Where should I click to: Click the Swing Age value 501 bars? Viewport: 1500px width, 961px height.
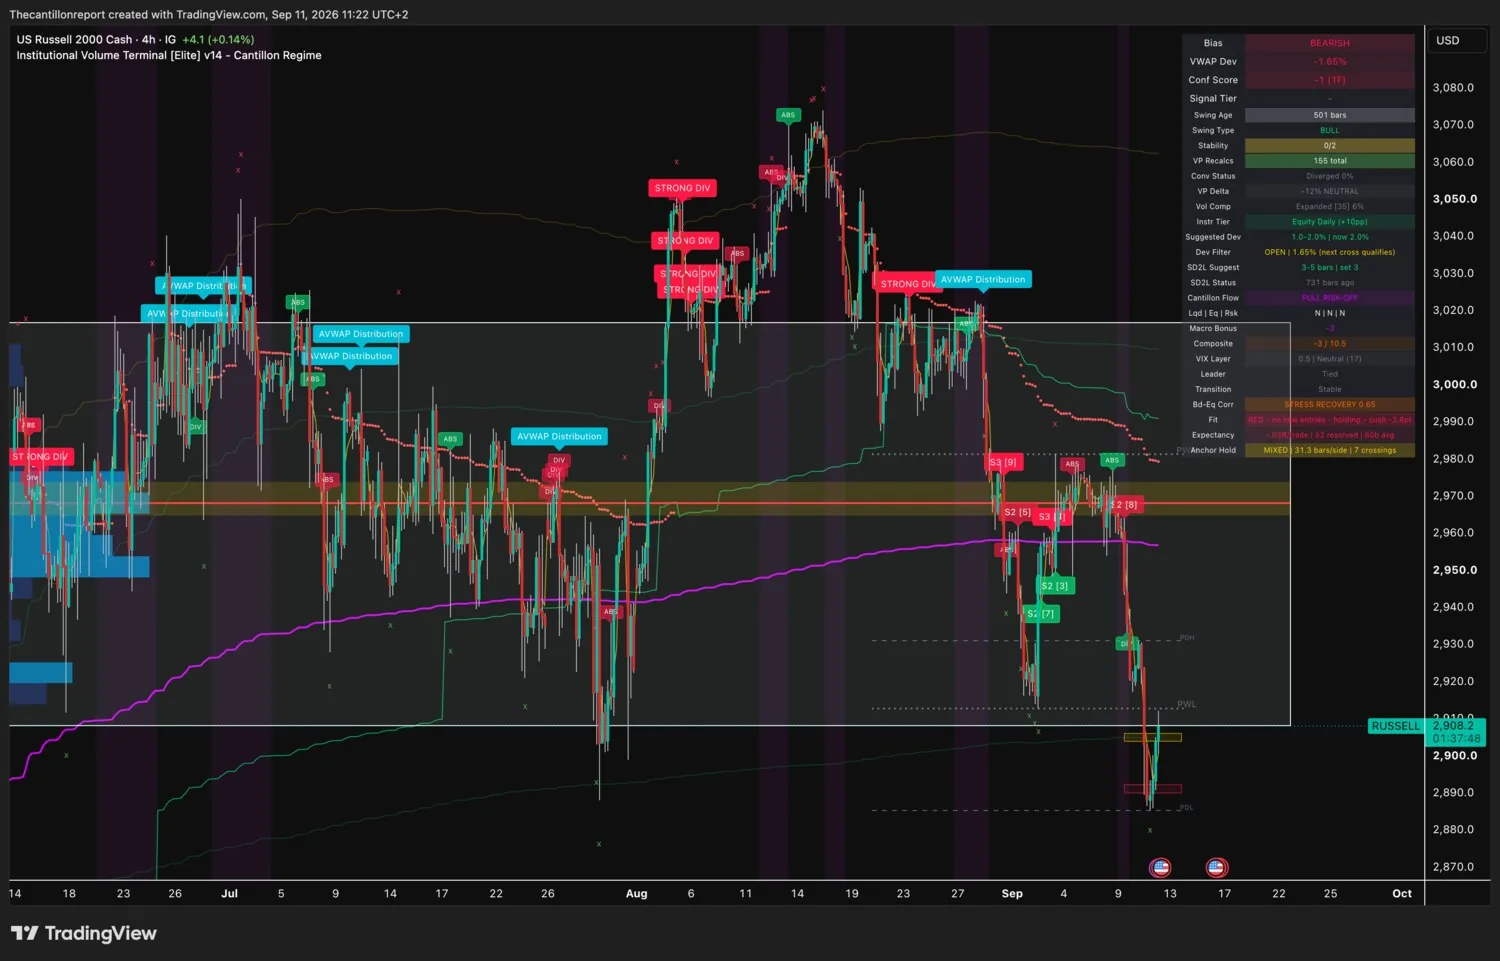pyautogui.click(x=1330, y=115)
